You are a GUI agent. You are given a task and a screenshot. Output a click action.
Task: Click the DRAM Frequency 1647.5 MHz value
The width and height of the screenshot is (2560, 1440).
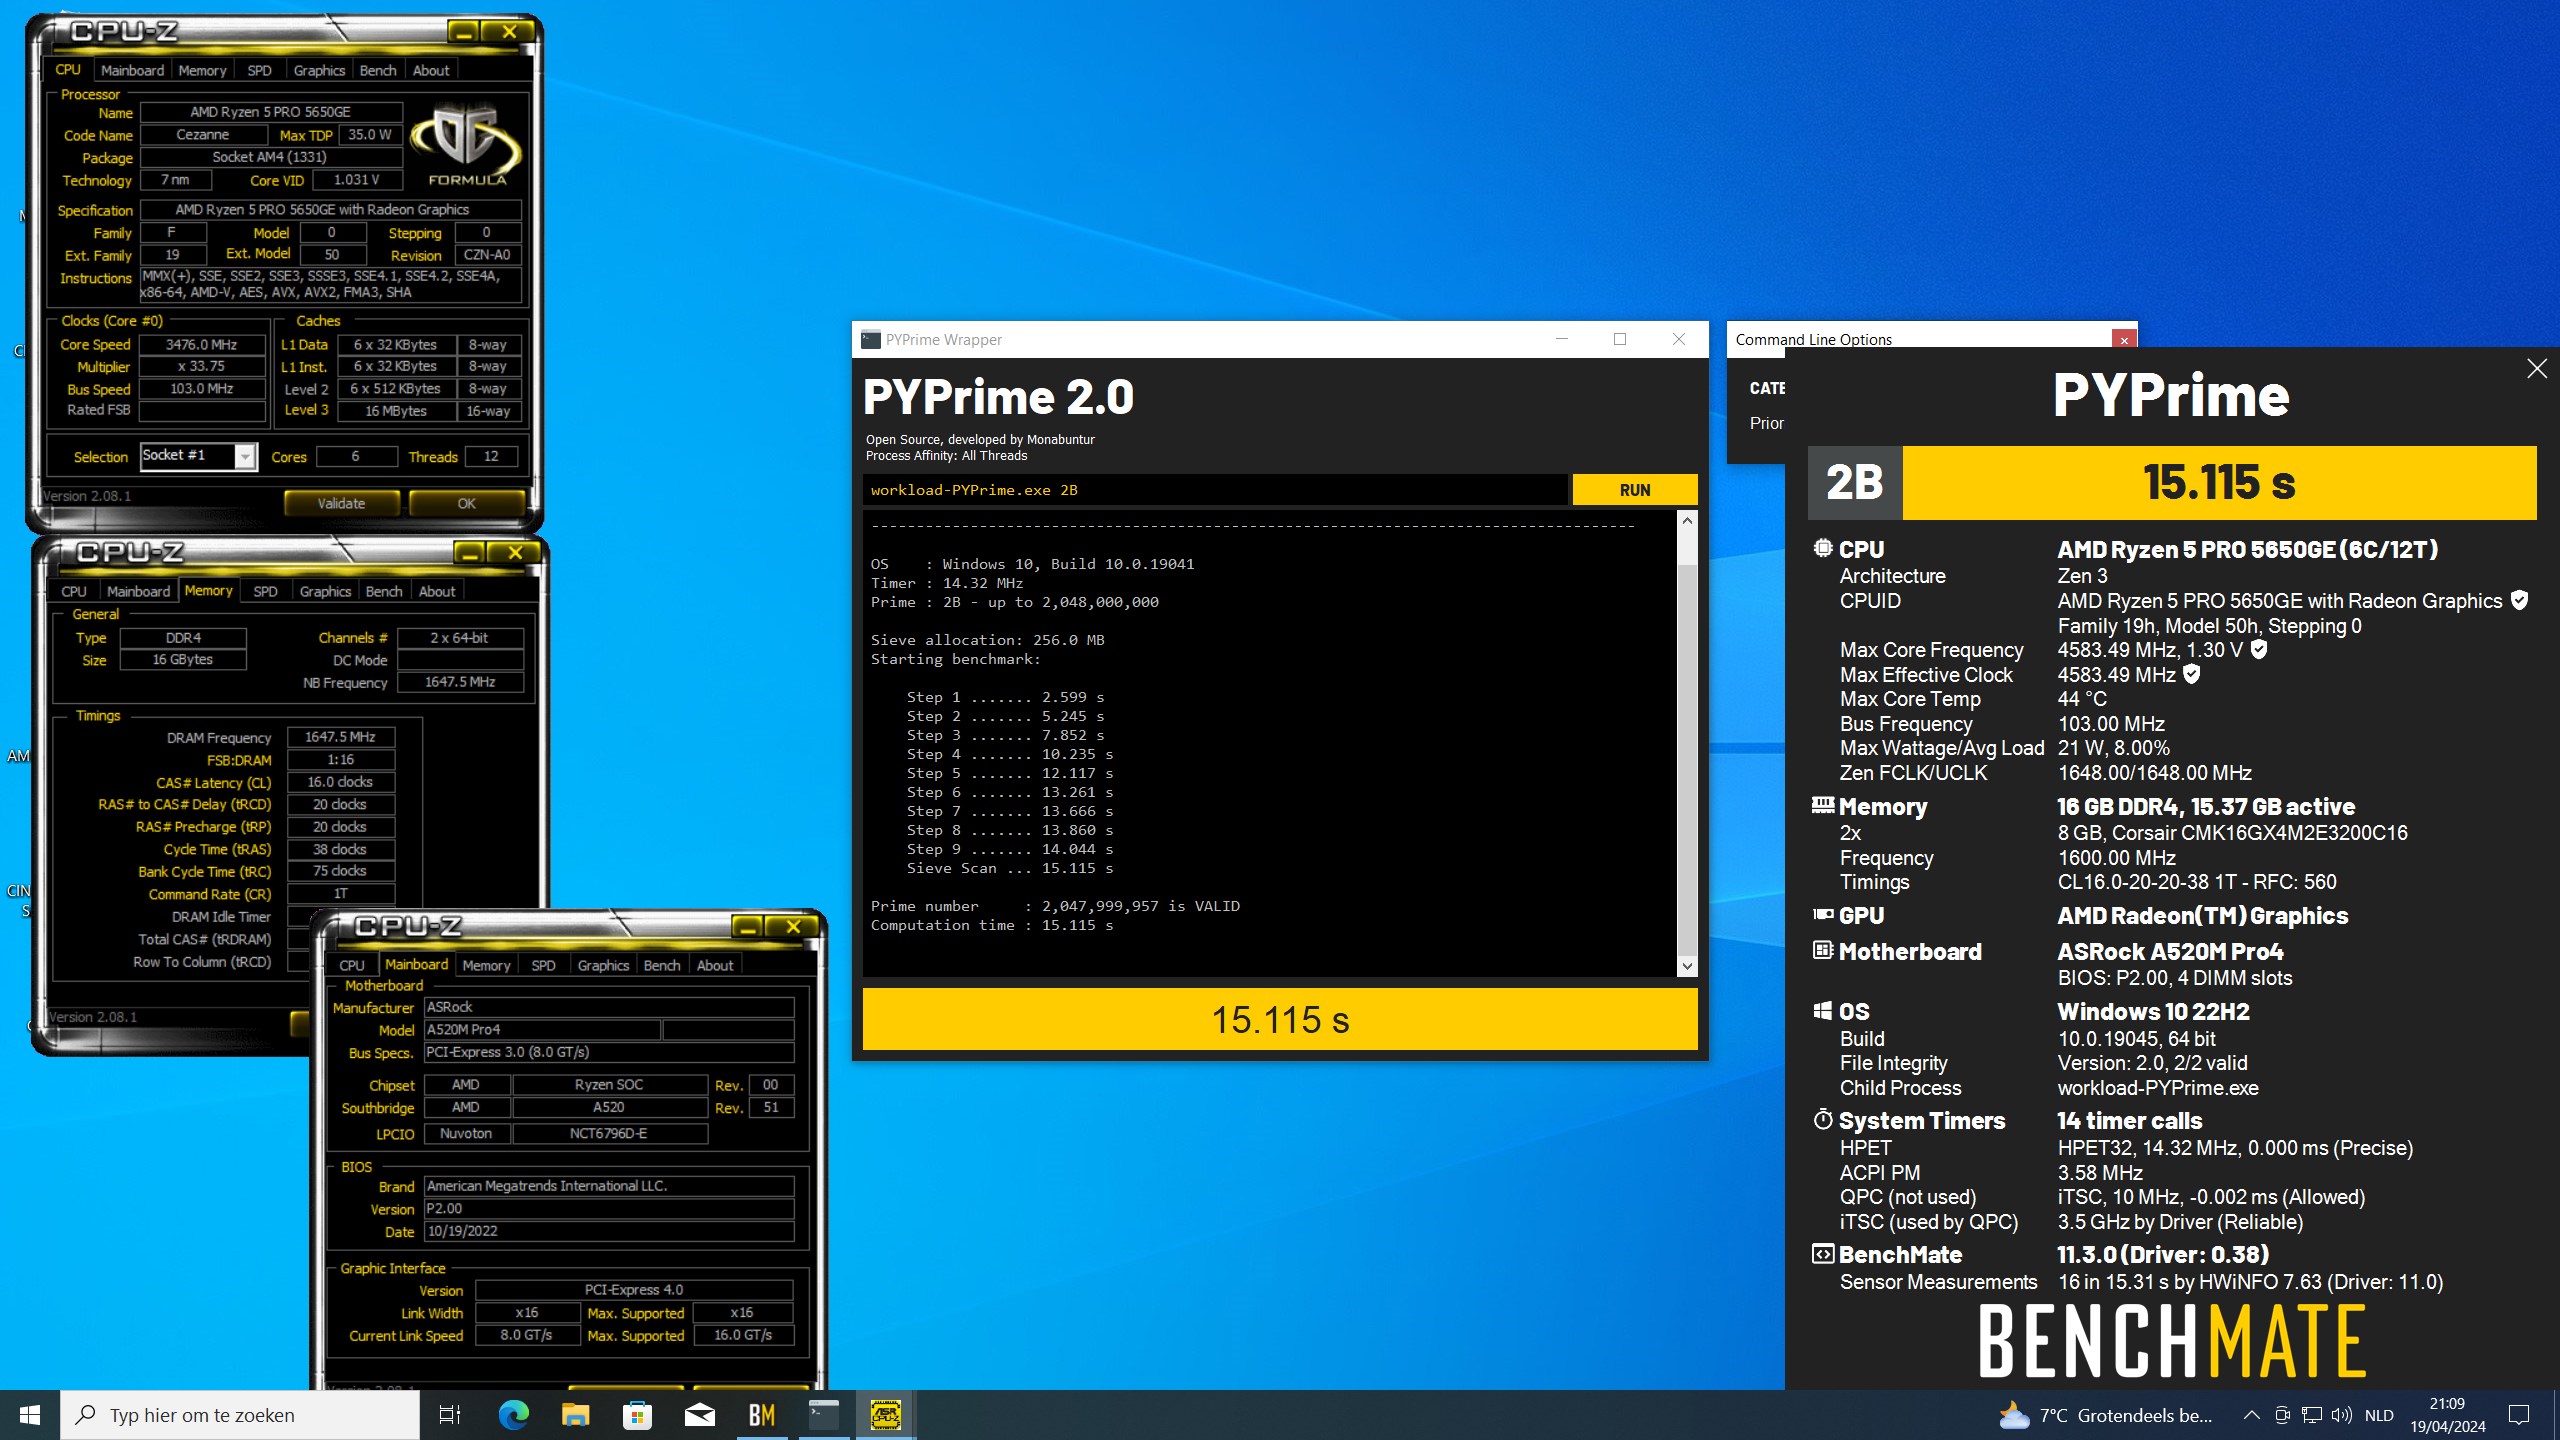341,737
